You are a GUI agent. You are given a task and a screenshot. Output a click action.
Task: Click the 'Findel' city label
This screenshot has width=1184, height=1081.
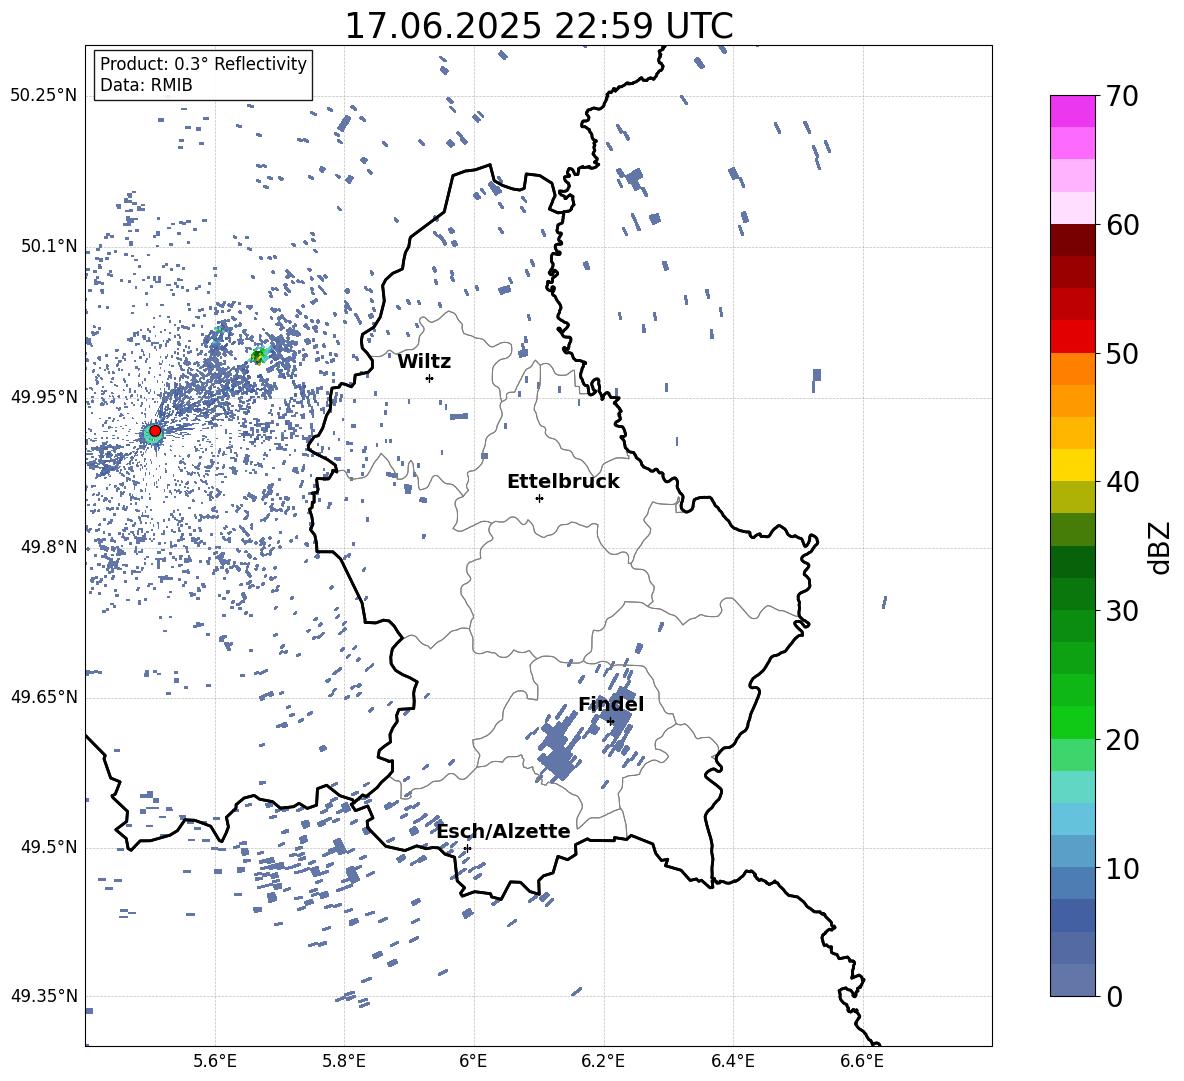[x=611, y=704]
